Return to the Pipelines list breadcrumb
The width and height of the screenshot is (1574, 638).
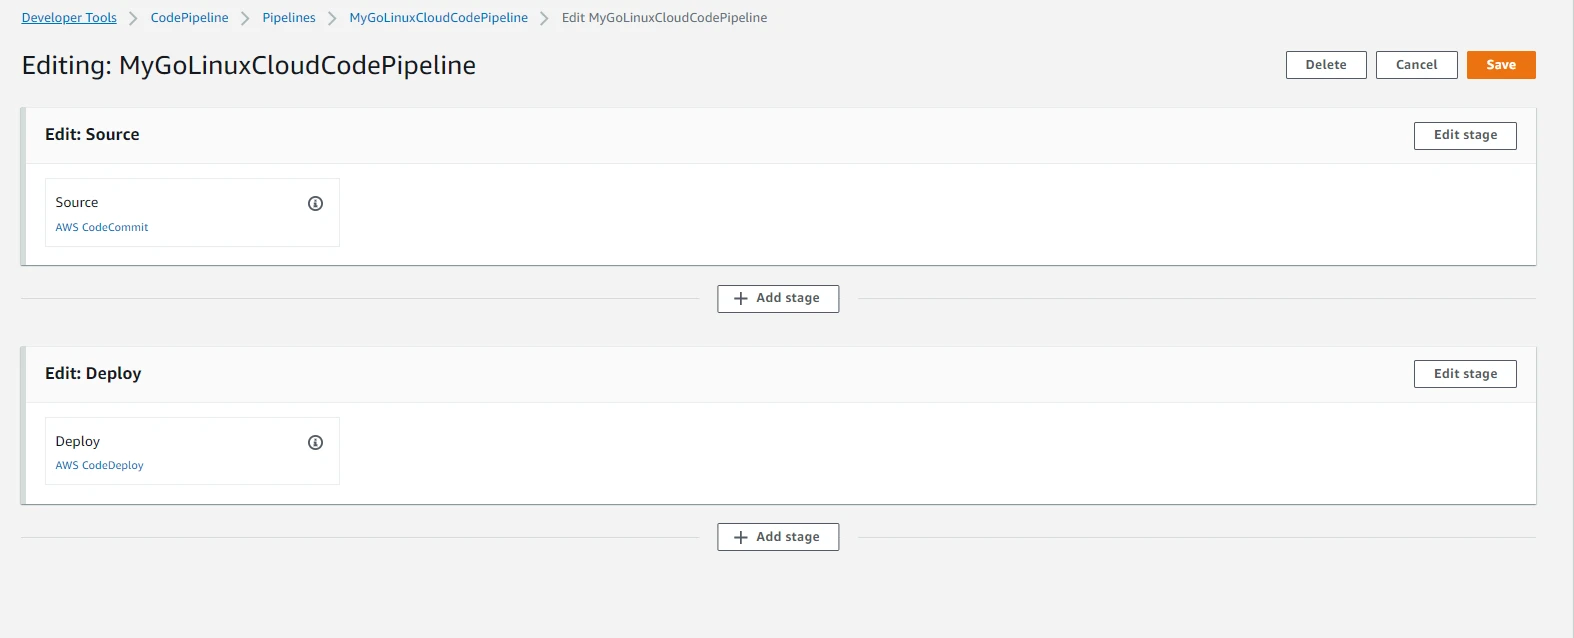(x=288, y=18)
